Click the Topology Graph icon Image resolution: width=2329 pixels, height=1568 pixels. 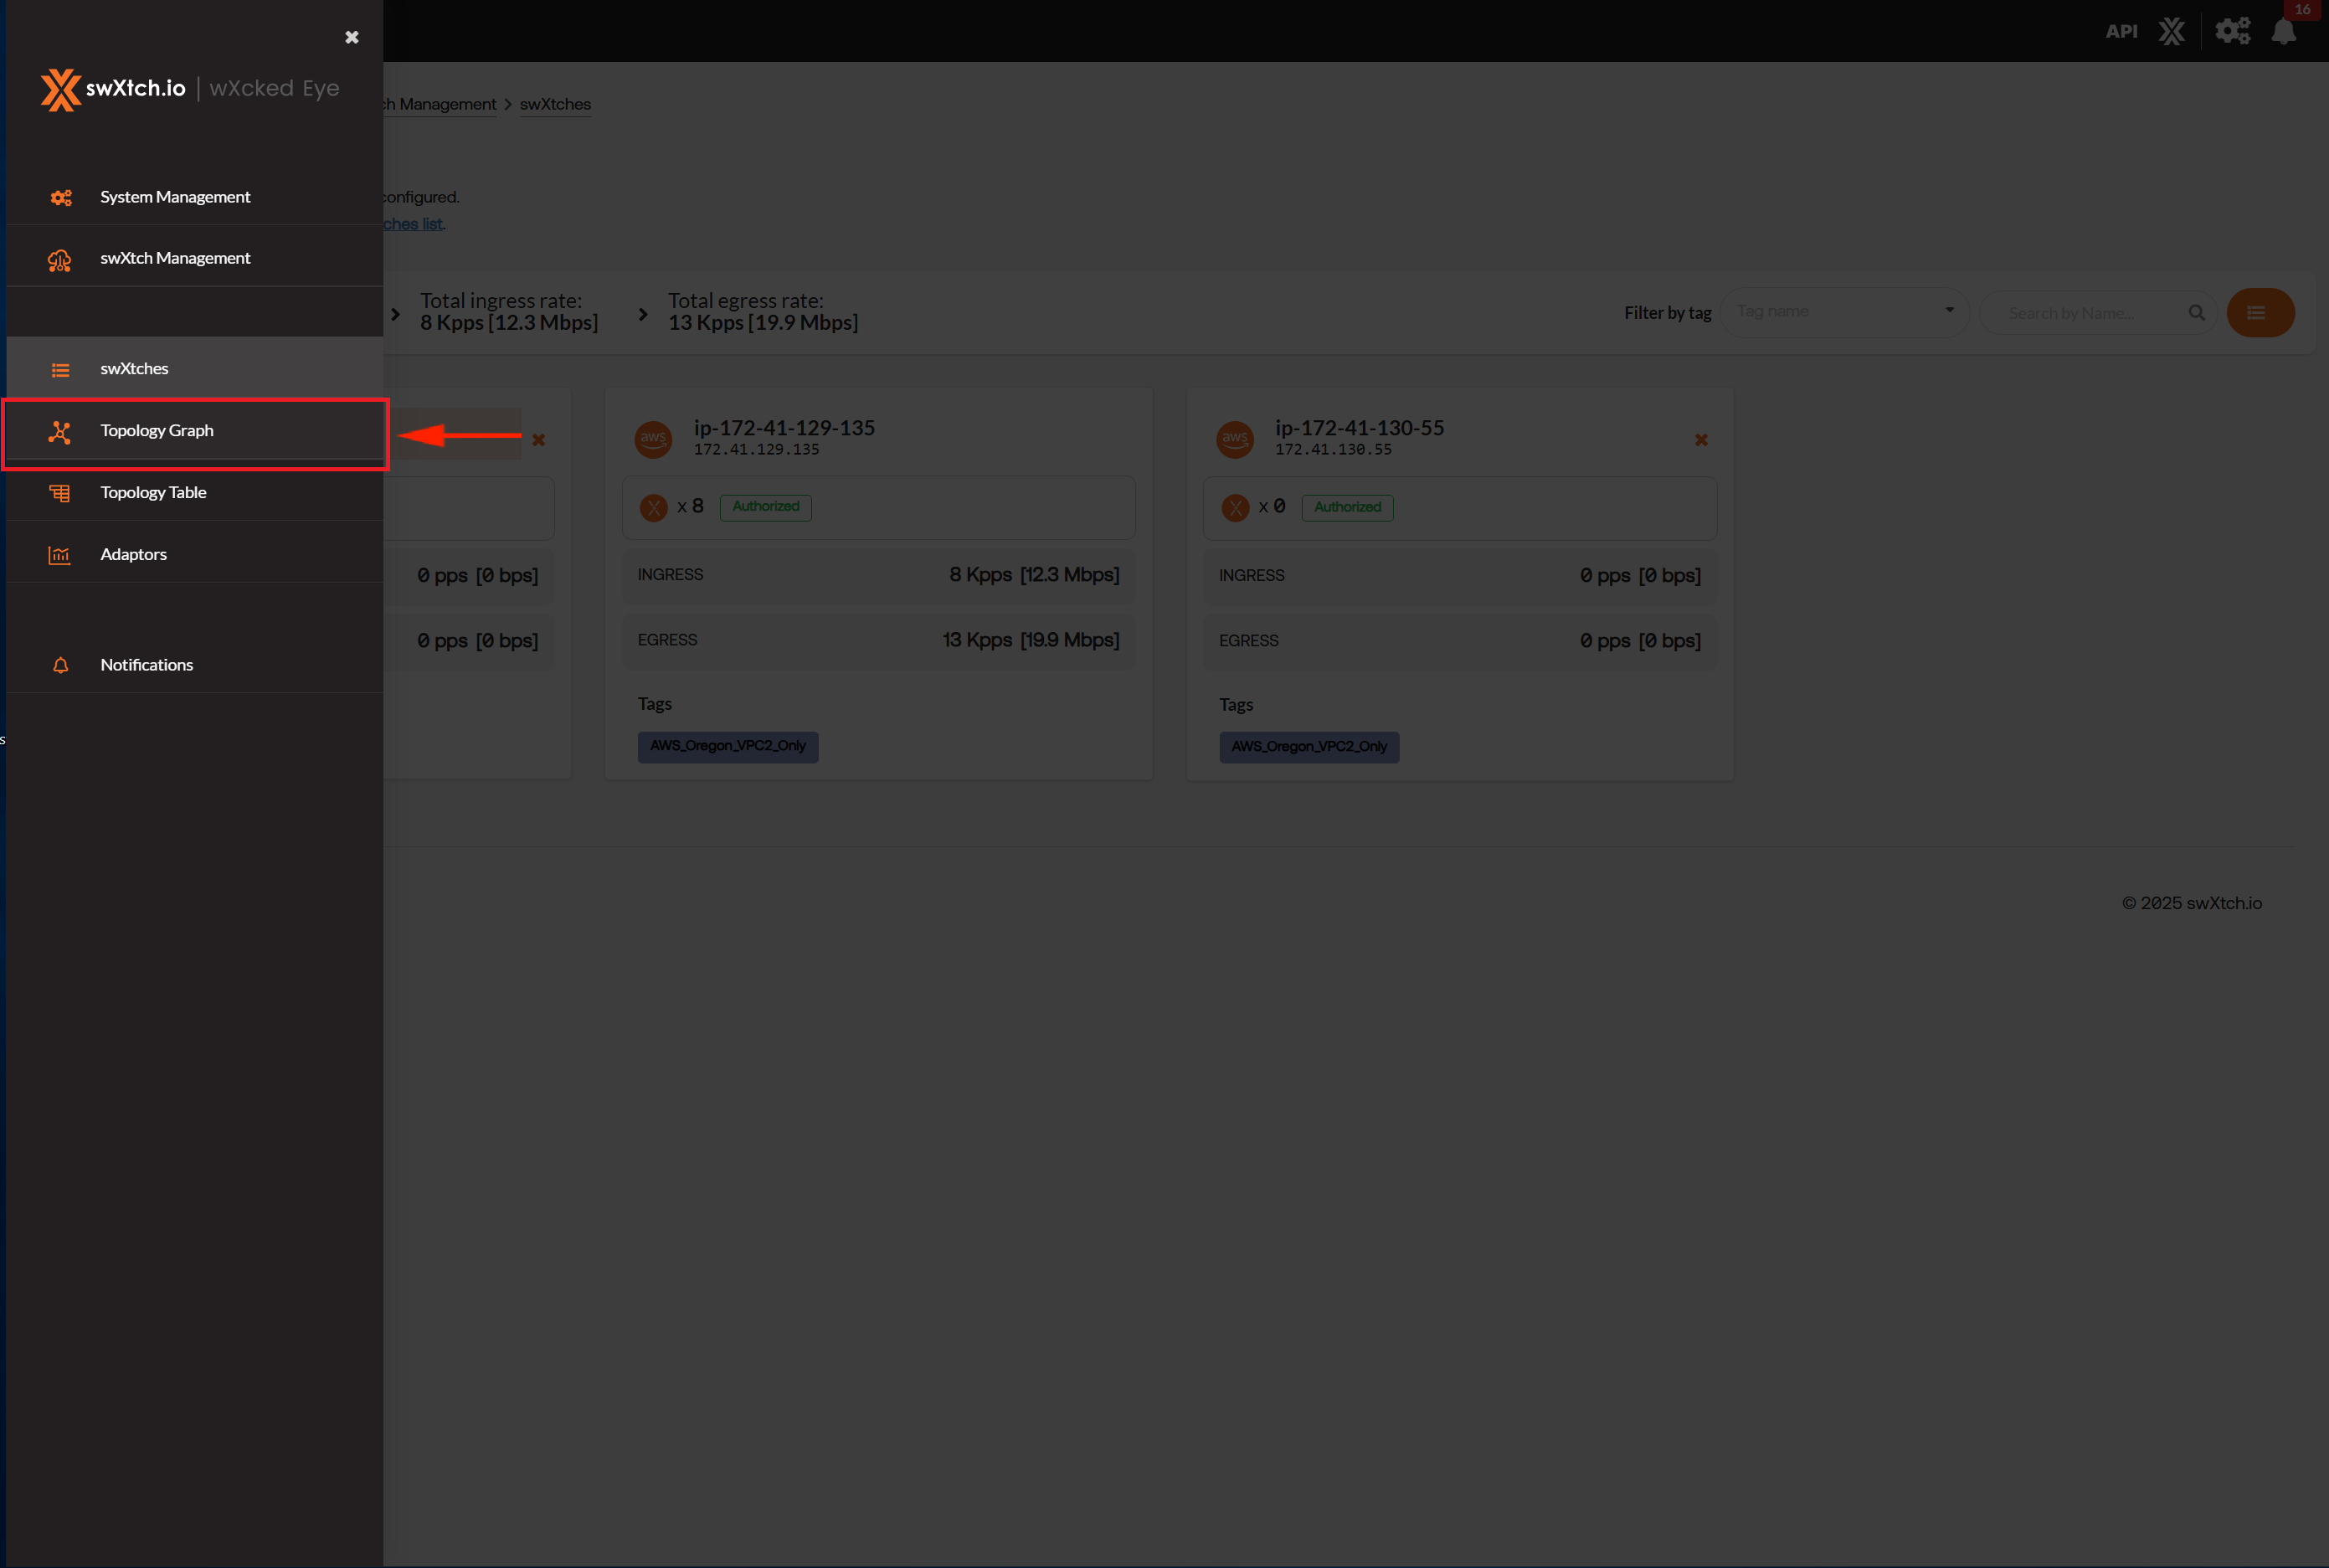pos(60,431)
